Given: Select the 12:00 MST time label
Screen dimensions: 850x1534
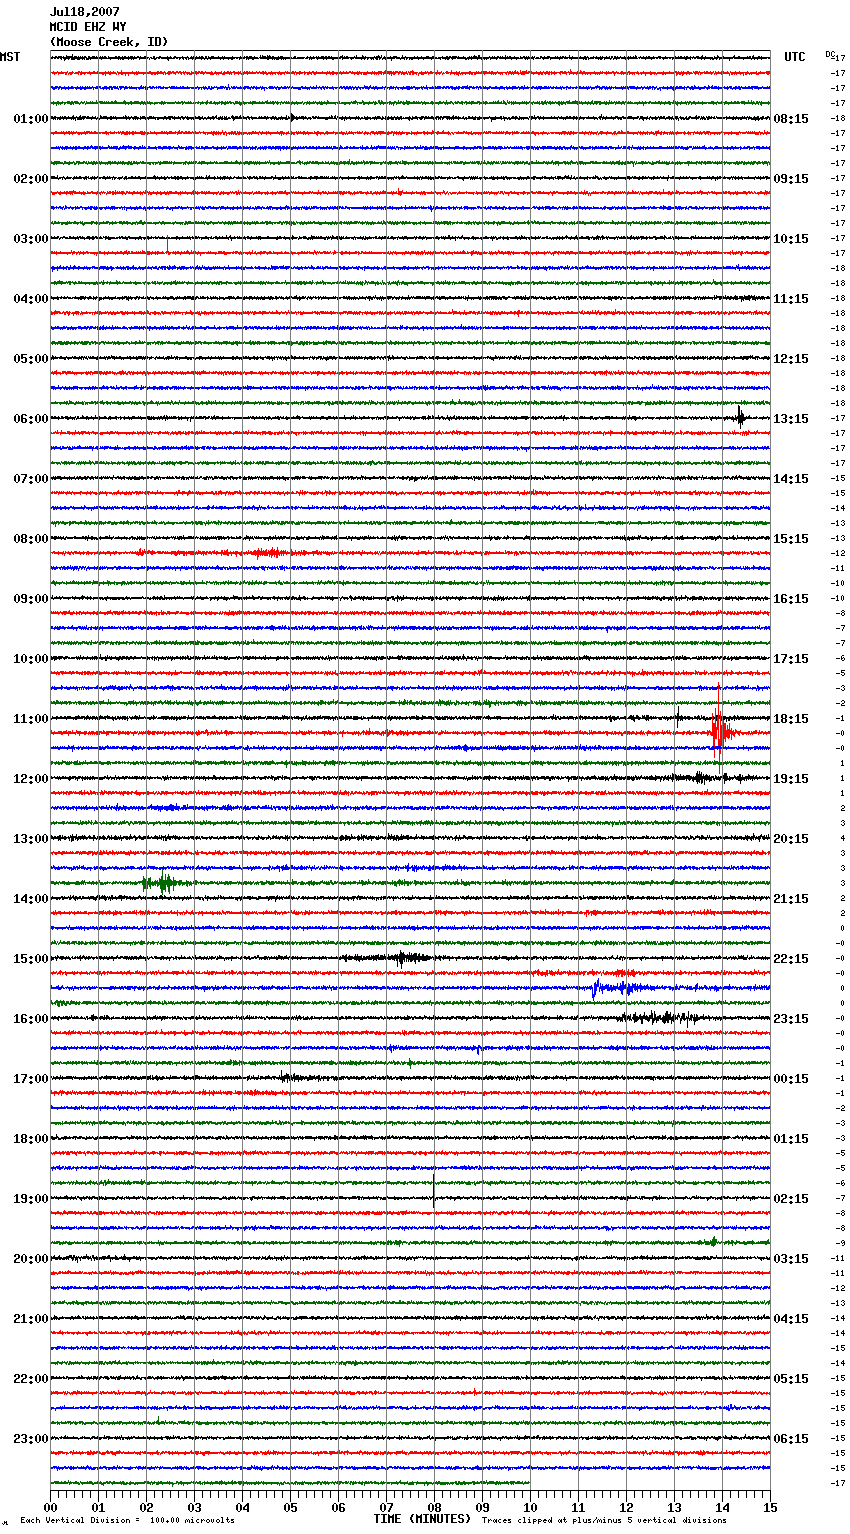Looking at the screenshot, I should point(31,779).
